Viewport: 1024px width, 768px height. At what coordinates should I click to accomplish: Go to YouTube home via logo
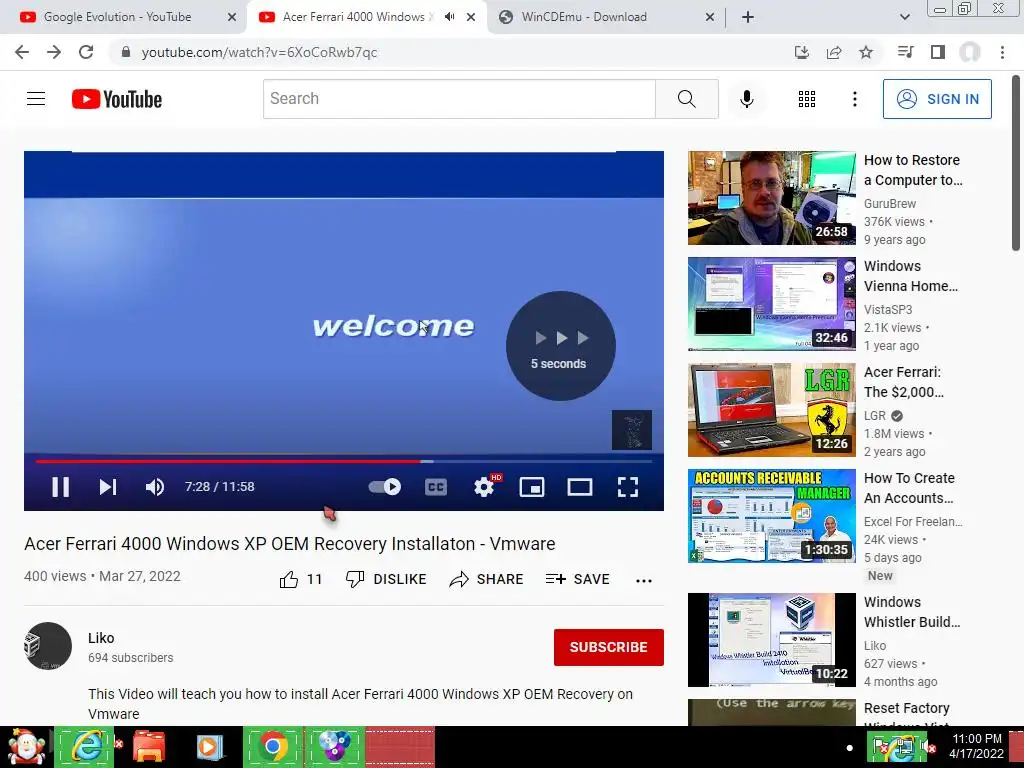coord(117,99)
